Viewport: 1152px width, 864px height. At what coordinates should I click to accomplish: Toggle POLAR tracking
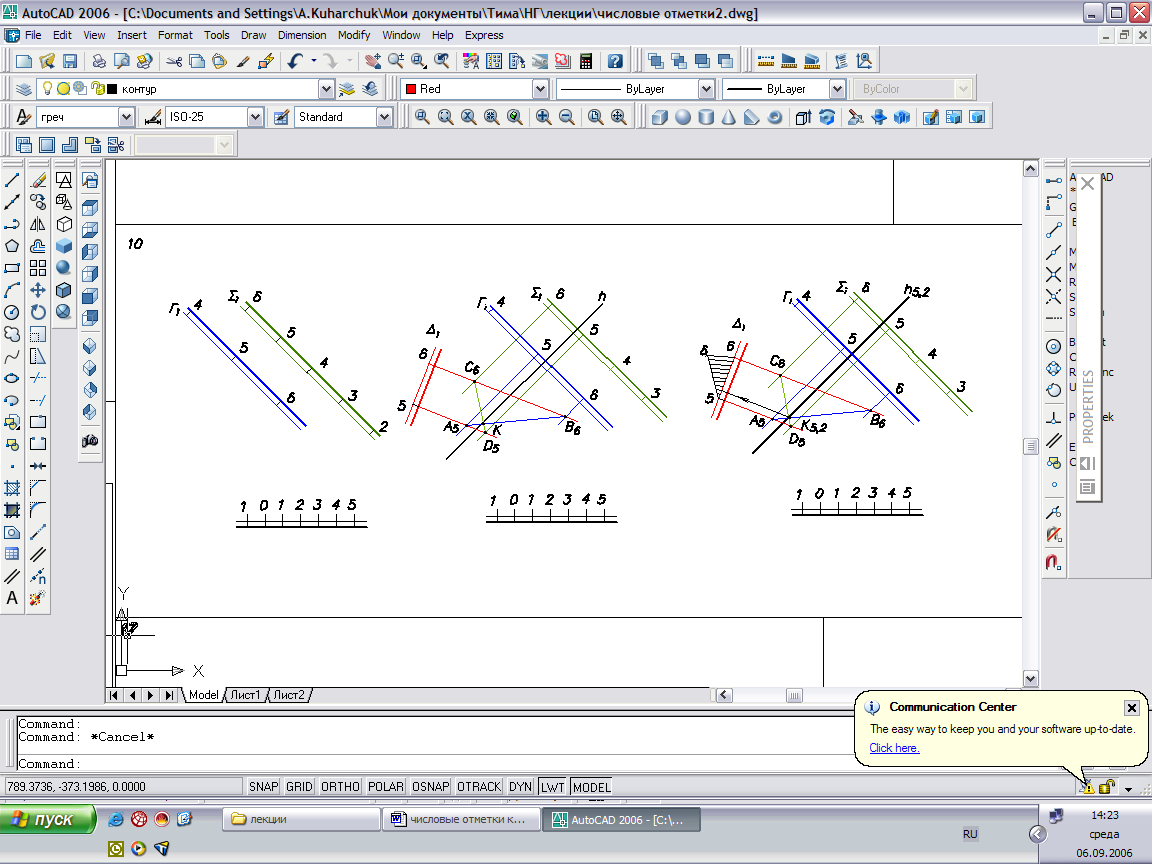tap(386, 787)
